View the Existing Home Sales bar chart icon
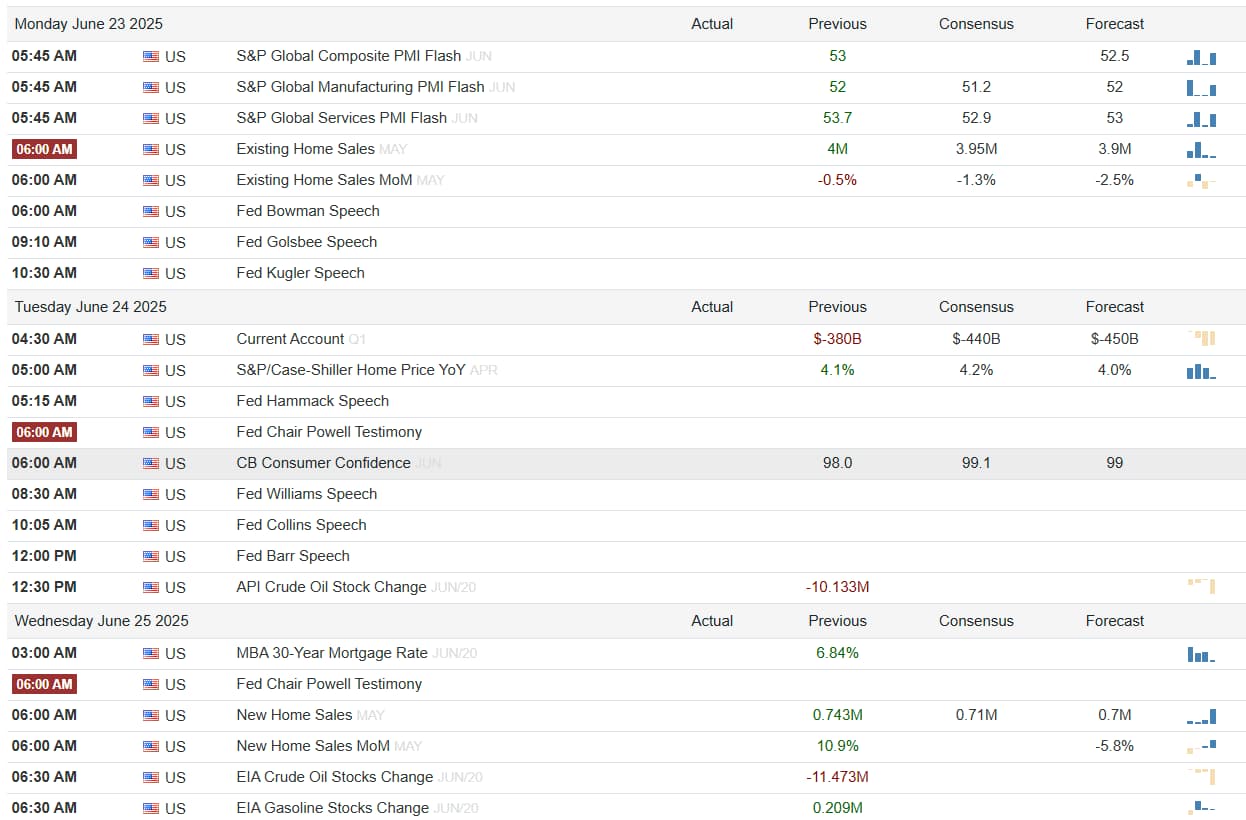The image size is (1246, 820). pyautogui.click(x=1201, y=150)
